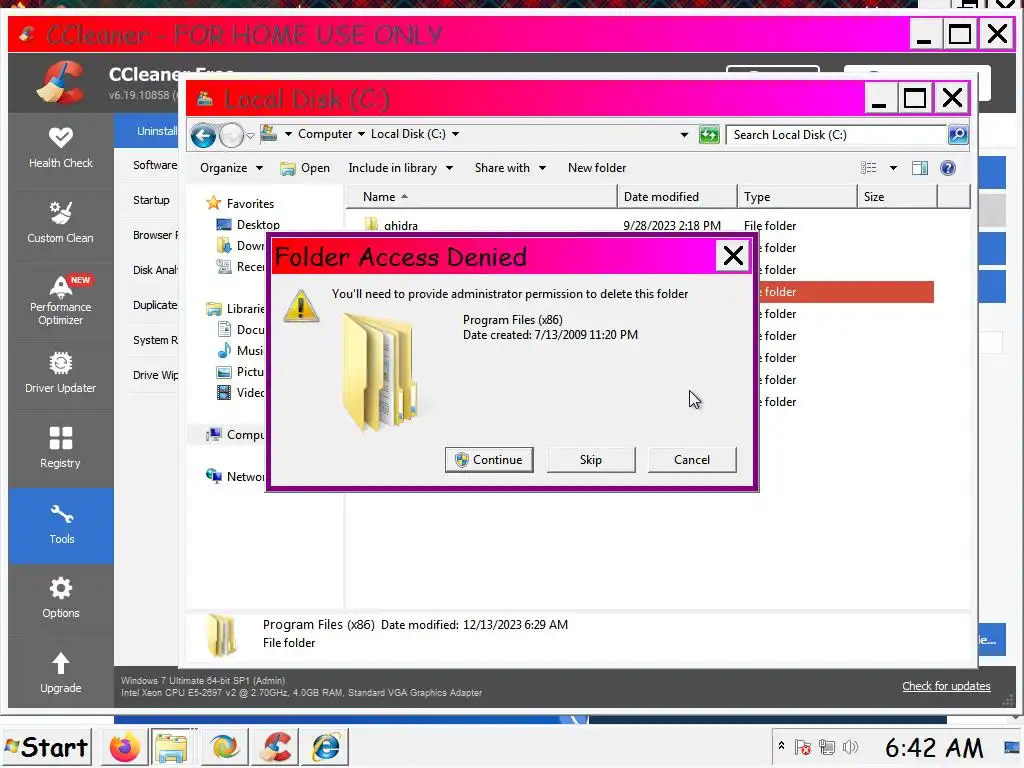Click Upgrade arrow in CCleaner sidebar
This screenshot has height=768, width=1024.
point(61,673)
